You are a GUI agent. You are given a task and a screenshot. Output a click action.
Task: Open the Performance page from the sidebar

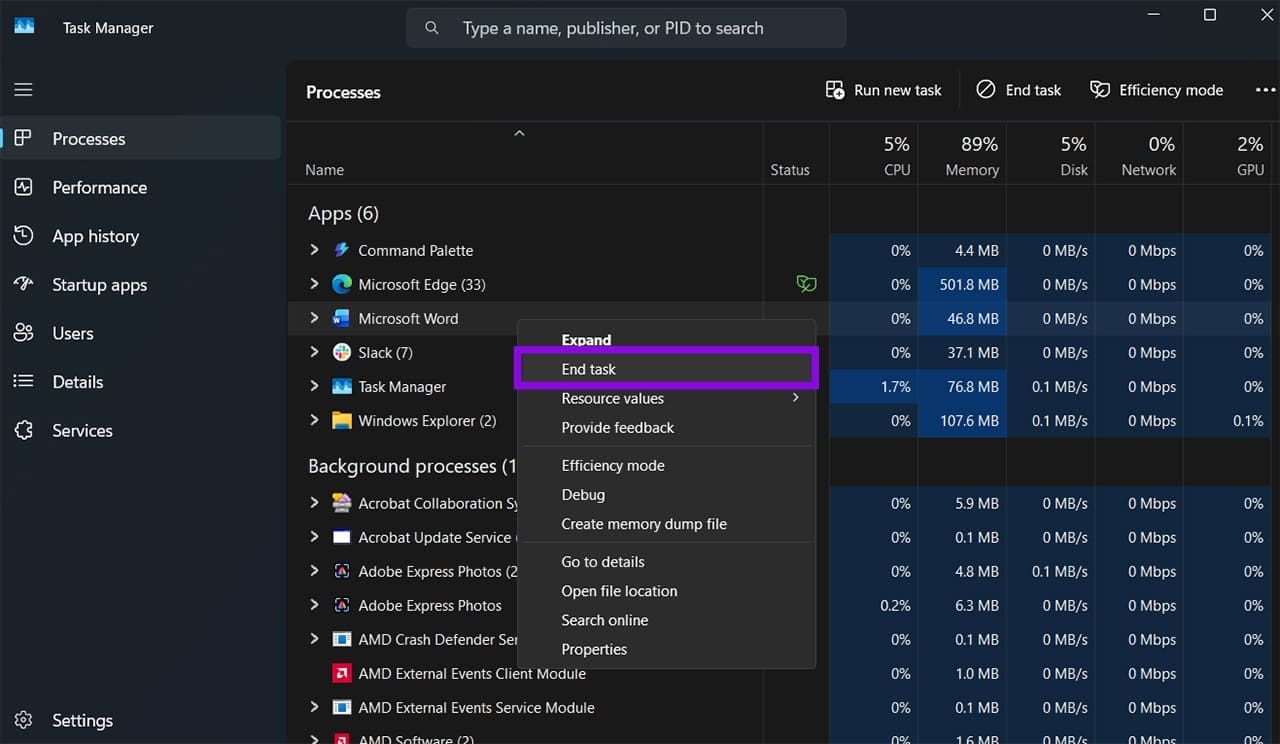[x=141, y=187]
